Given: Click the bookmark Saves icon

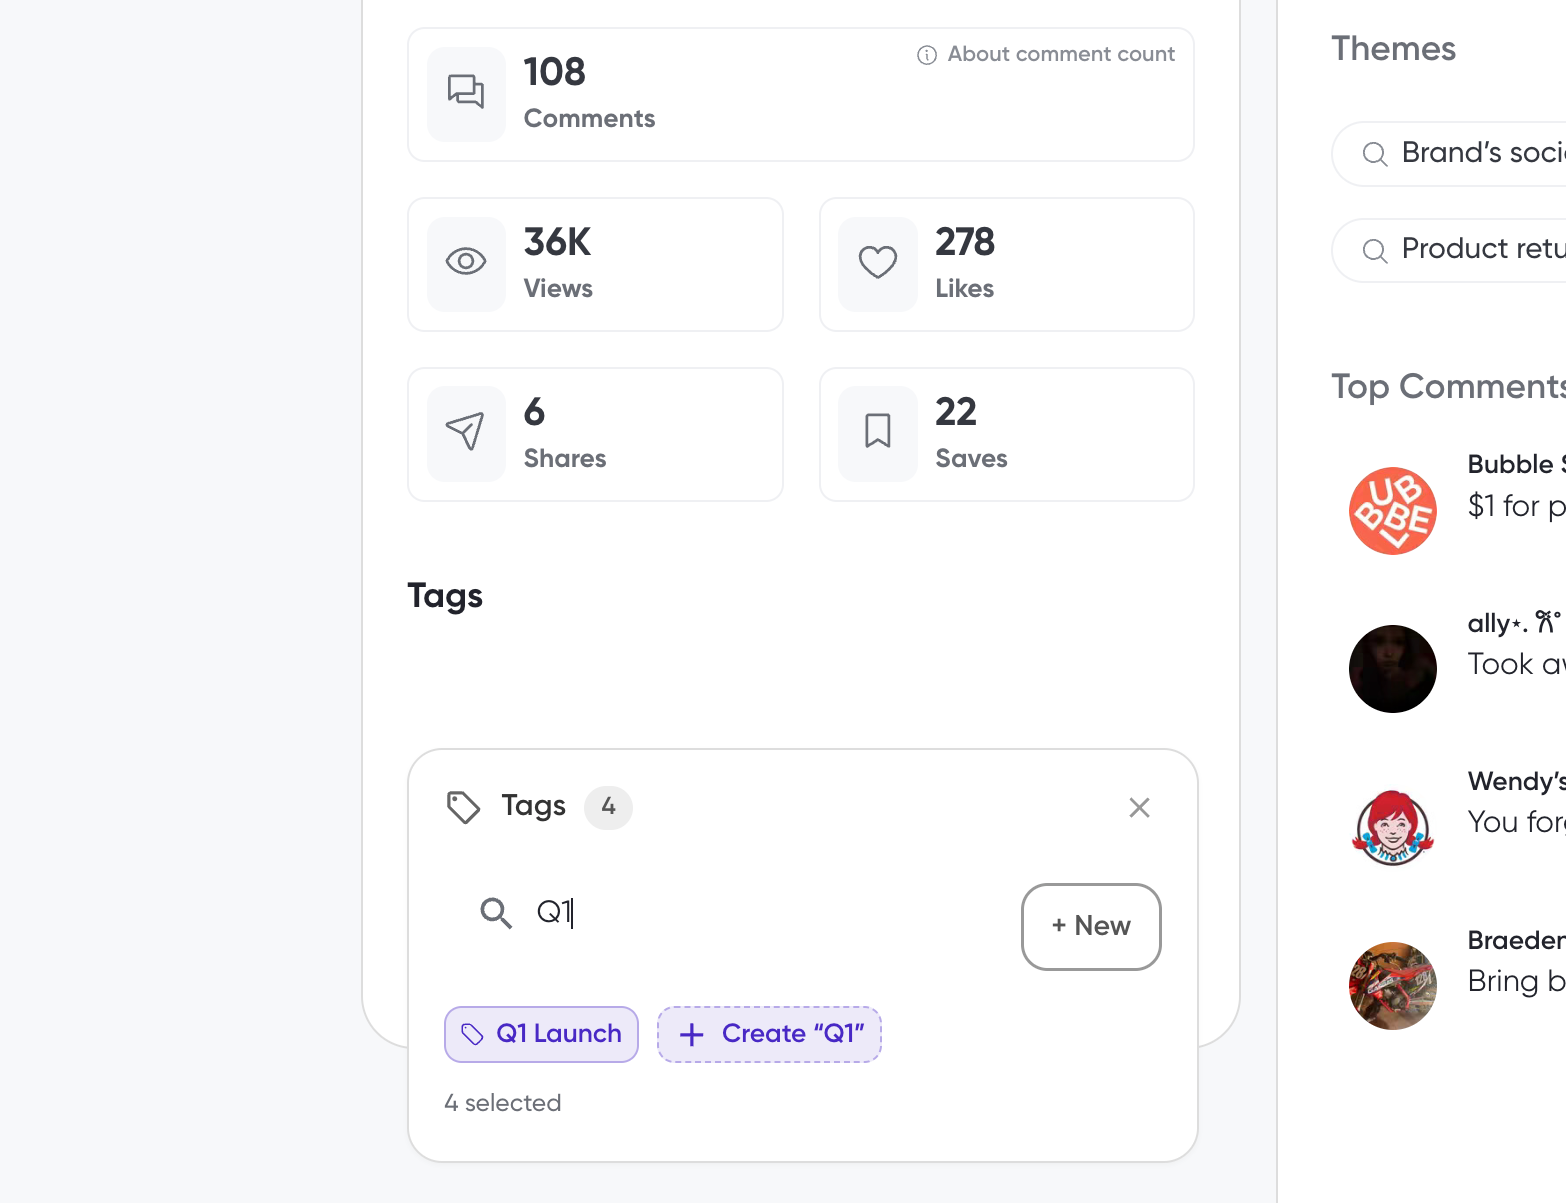Looking at the screenshot, I should click(x=878, y=431).
